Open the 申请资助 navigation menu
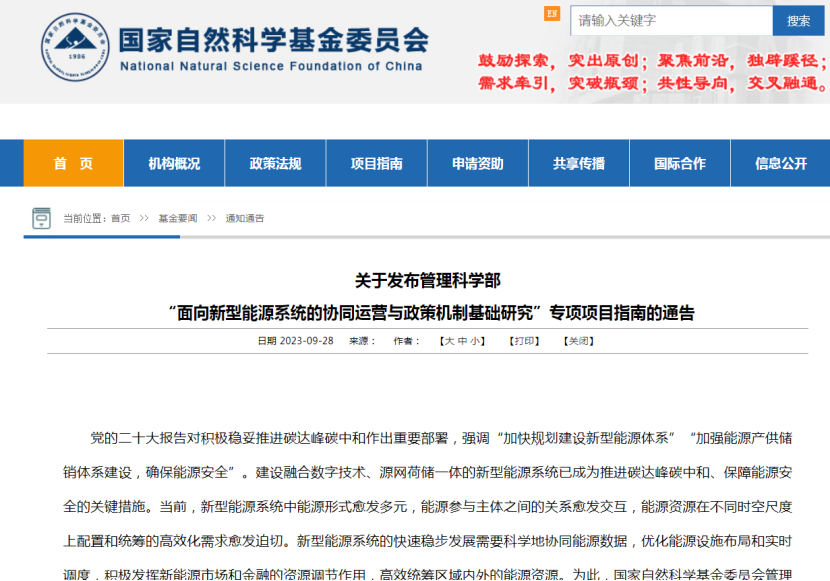The image size is (830, 581). click(x=477, y=163)
